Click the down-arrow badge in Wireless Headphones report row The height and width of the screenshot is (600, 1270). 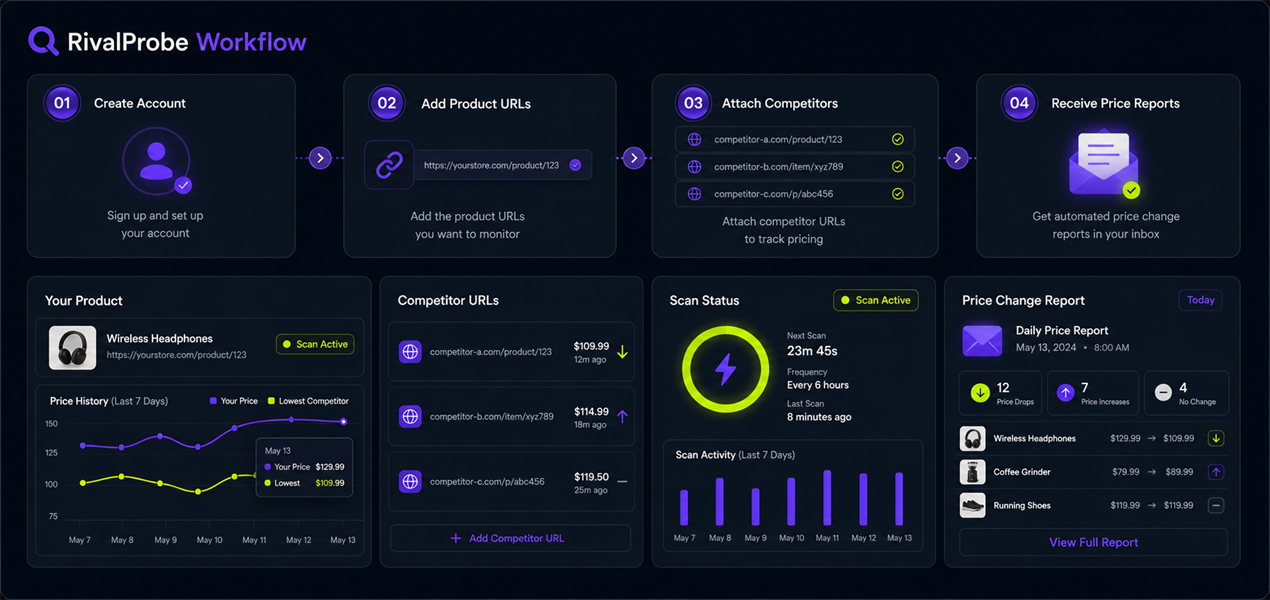1216,438
